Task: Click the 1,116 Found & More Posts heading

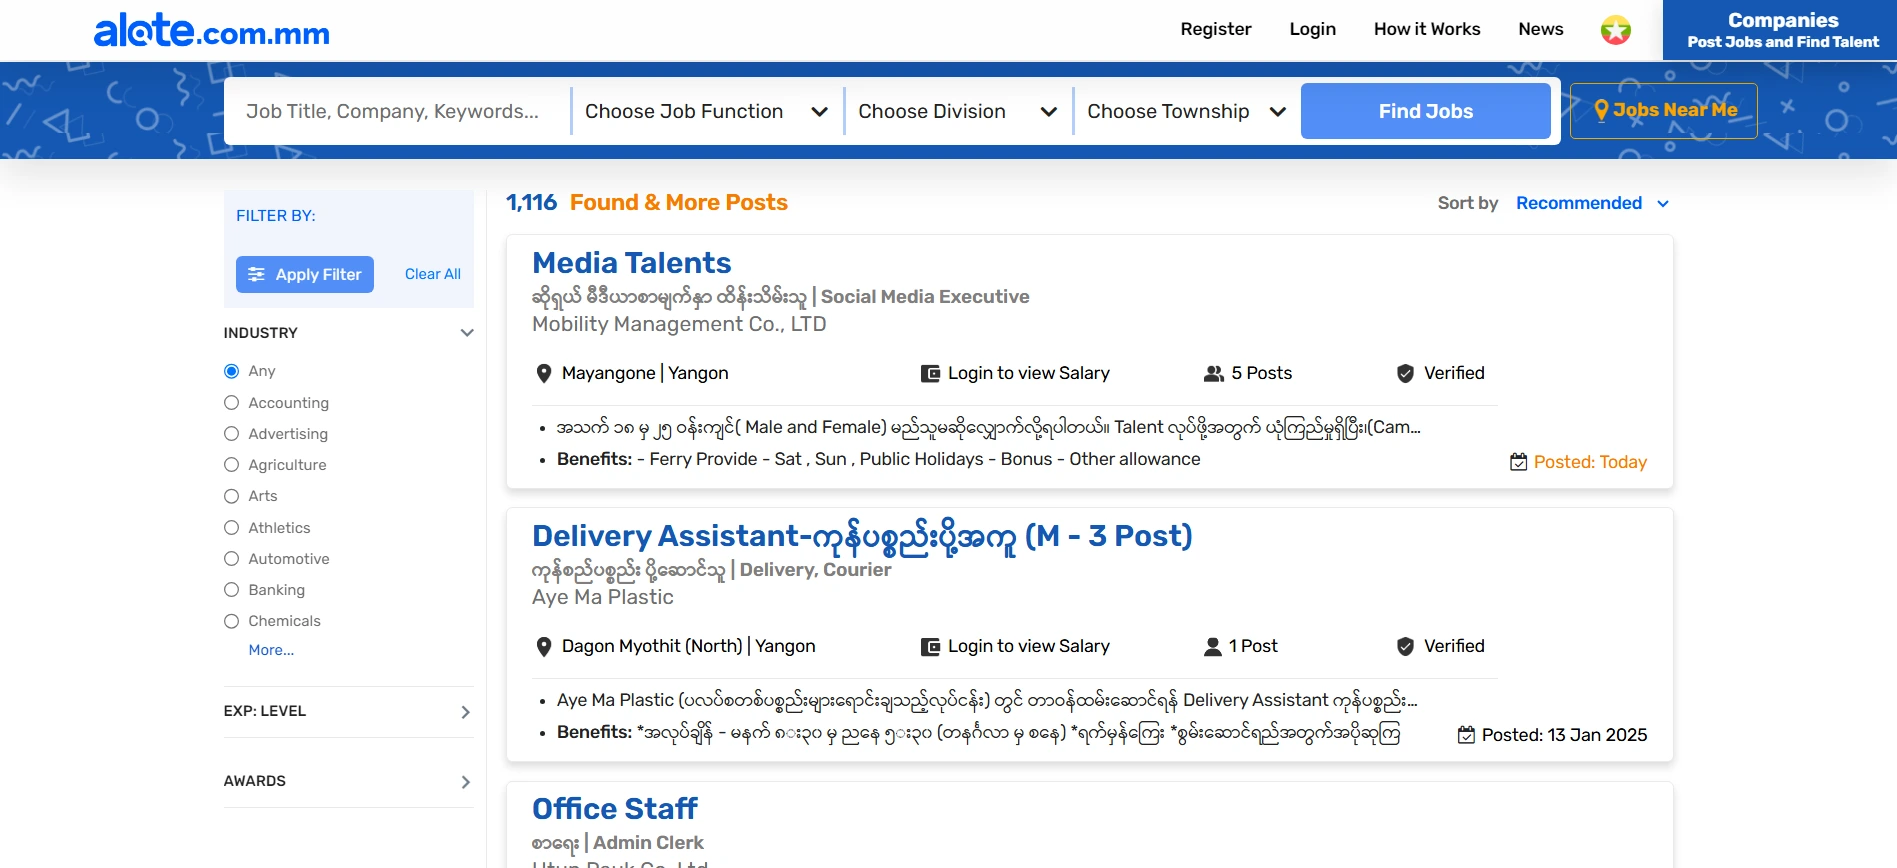Action: pos(646,202)
